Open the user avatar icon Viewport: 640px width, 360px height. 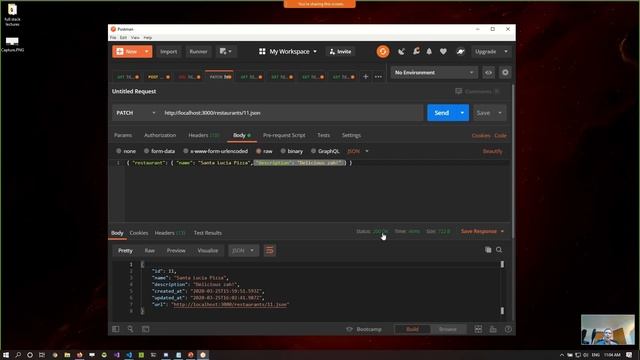(x=460, y=51)
